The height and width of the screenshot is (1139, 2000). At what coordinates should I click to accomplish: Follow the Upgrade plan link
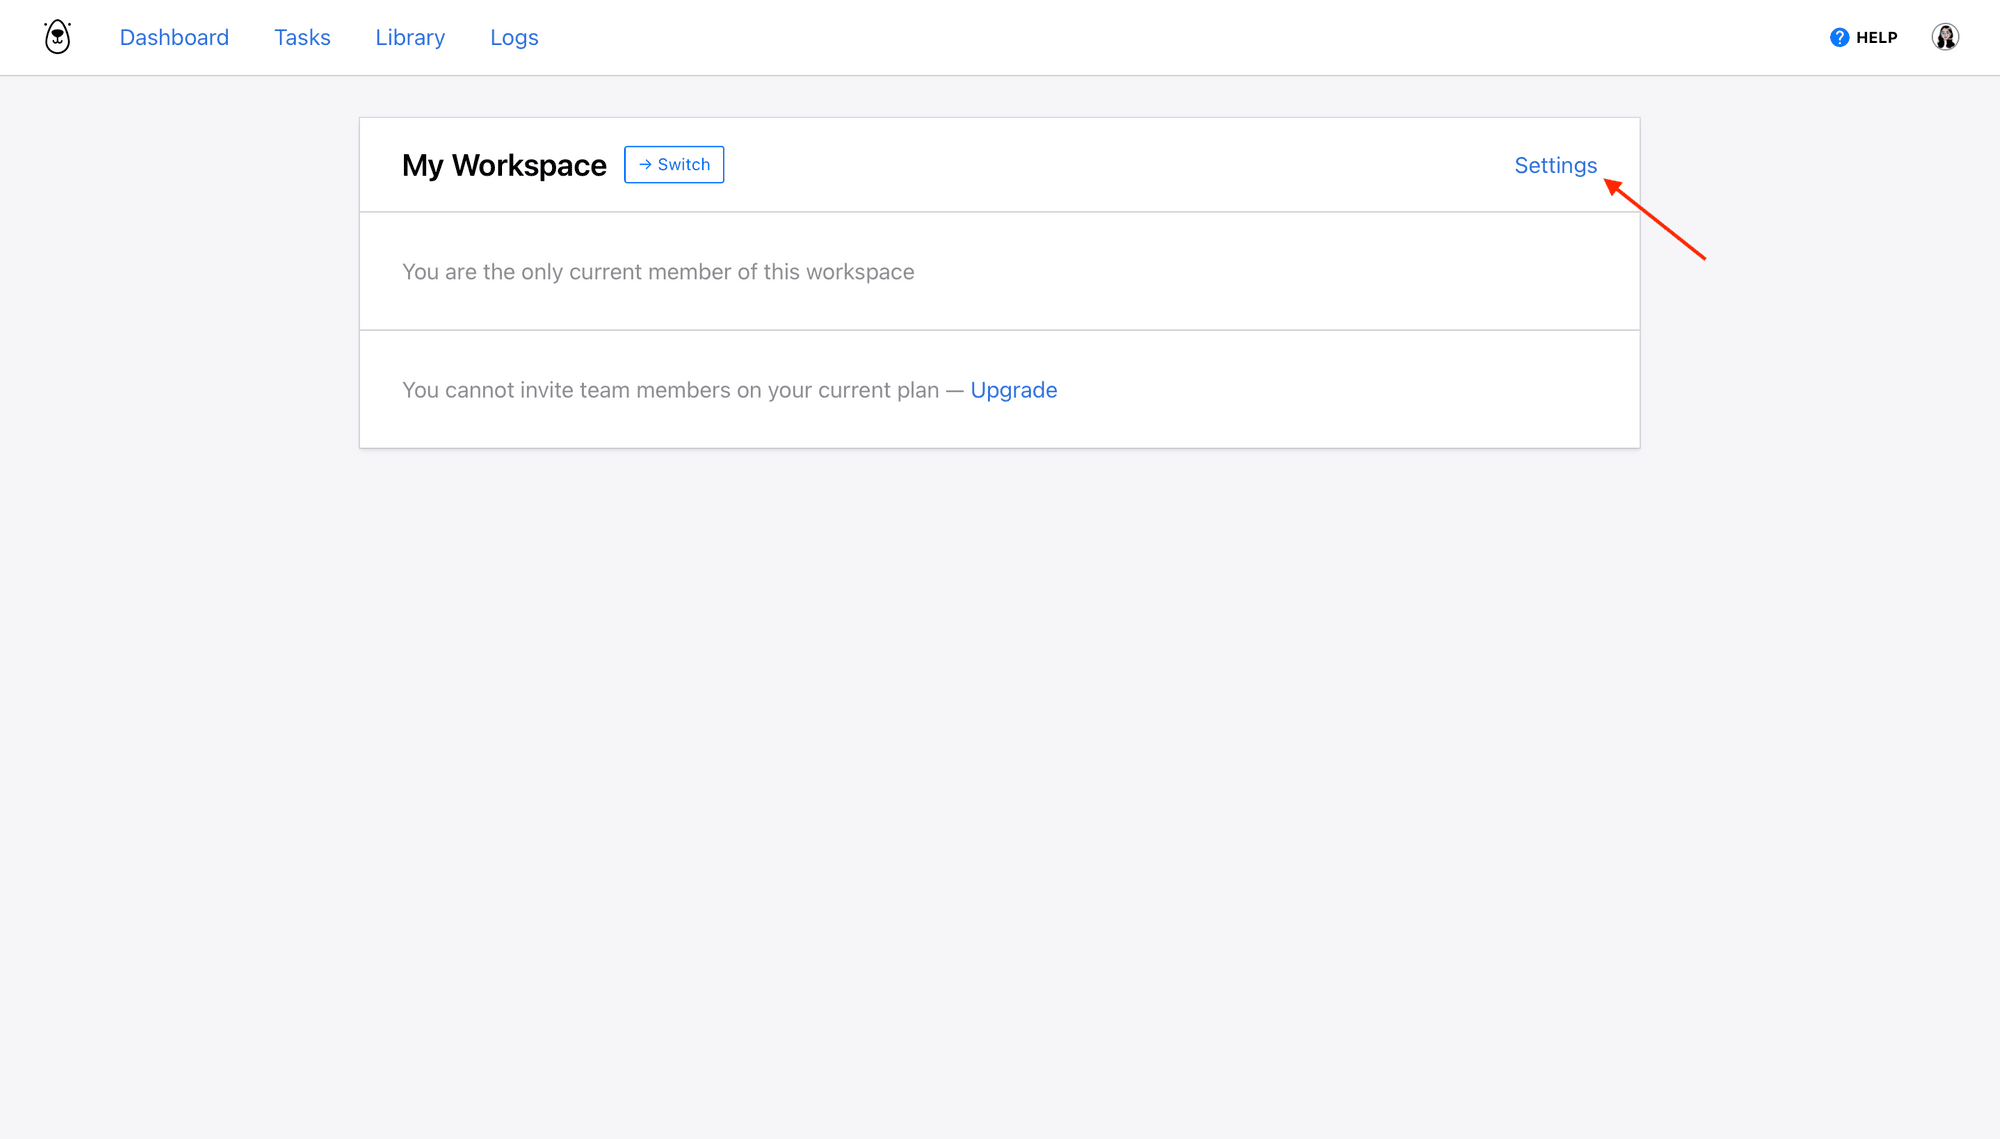pos(1013,390)
